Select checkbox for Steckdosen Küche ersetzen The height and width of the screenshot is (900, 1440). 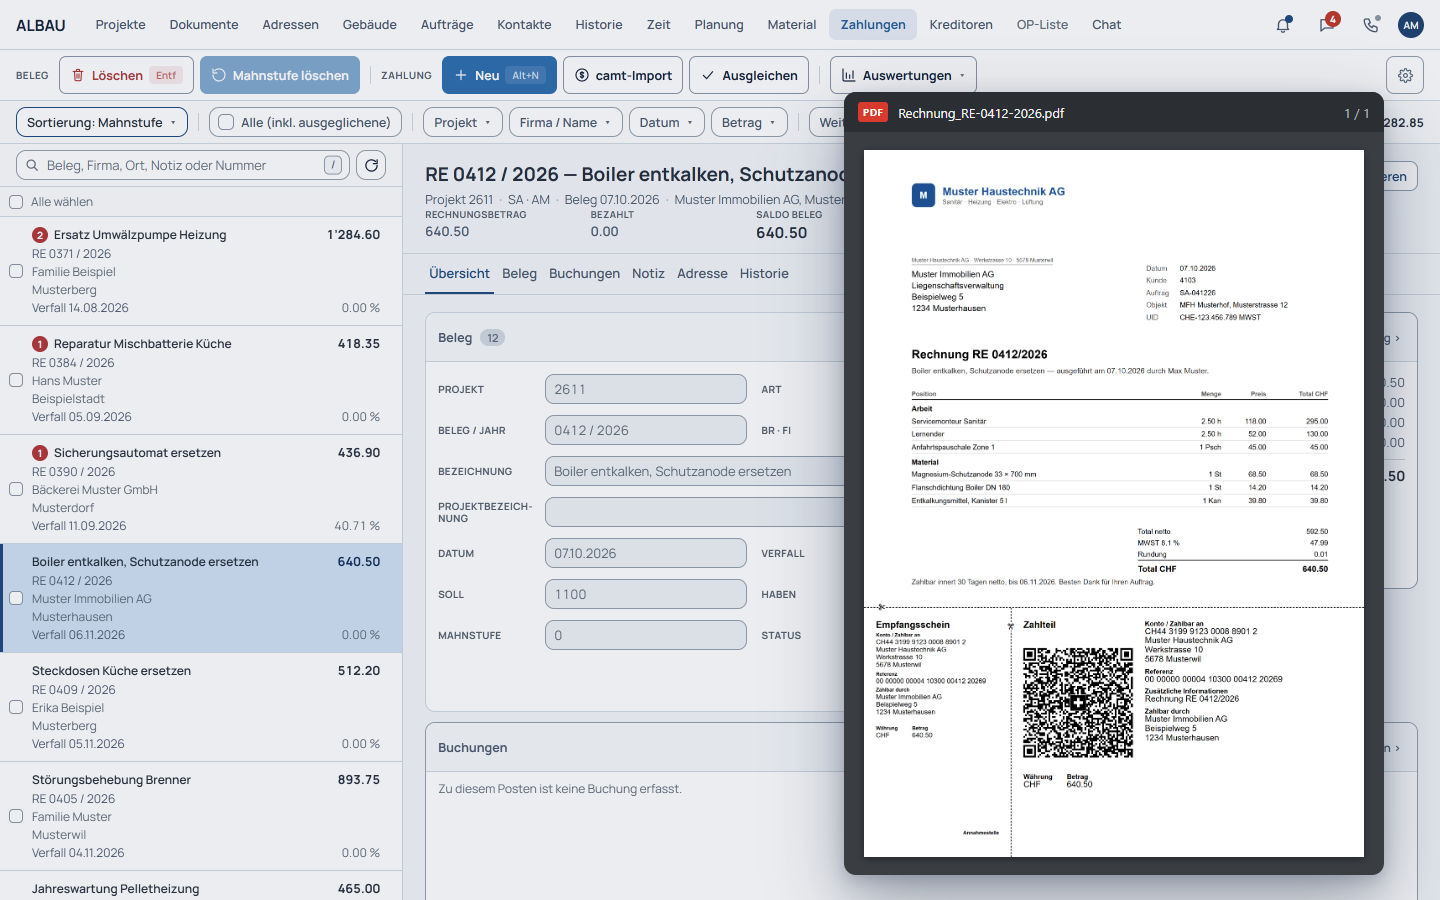[x=16, y=707]
